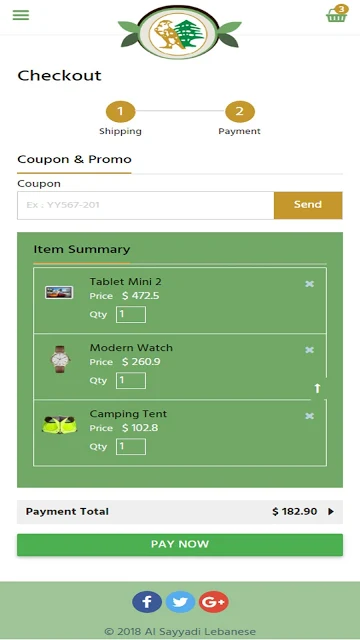
Task: Click the PAY NOW button
Action: tap(180, 544)
